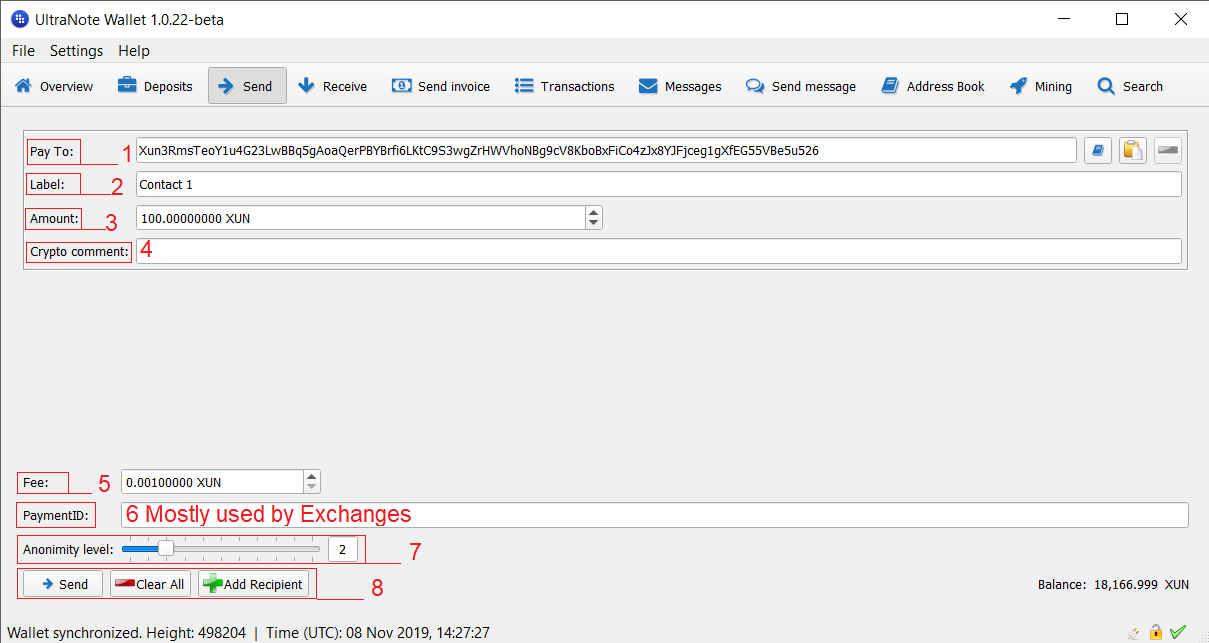Open Send invoice from toolbar
1209x643 pixels.
[441, 86]
